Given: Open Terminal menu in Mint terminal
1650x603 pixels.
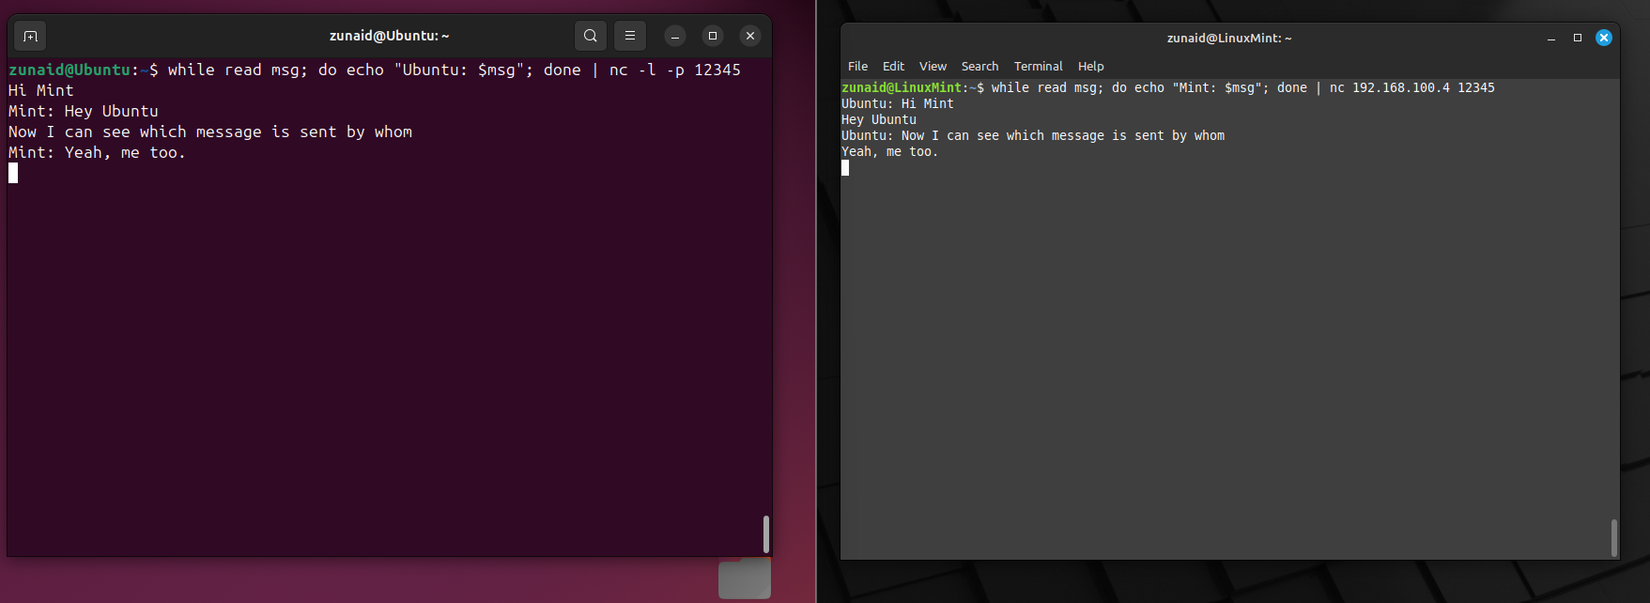Looking at the screenshot, I should click(x=1038, y=66).
